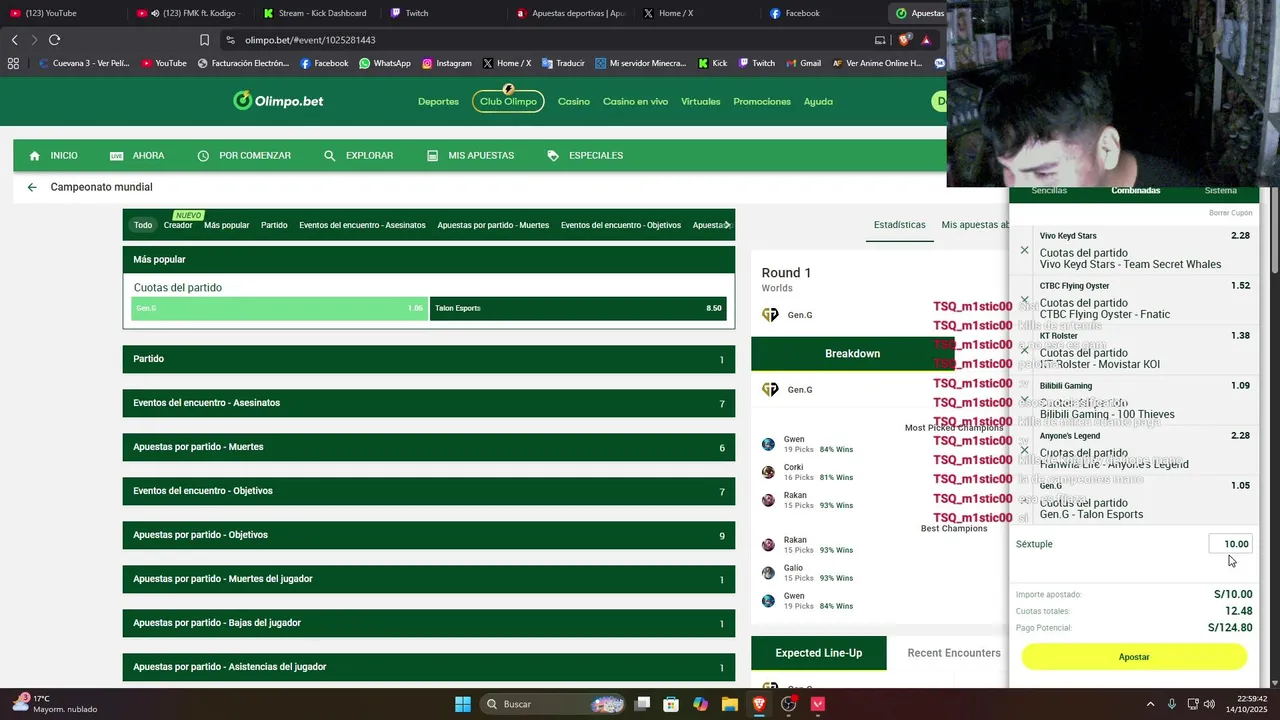The height and width of the screenshot is (720, 1280).
Task: Open the Expected Line-Up tab
Action: [x=819, y=653]
